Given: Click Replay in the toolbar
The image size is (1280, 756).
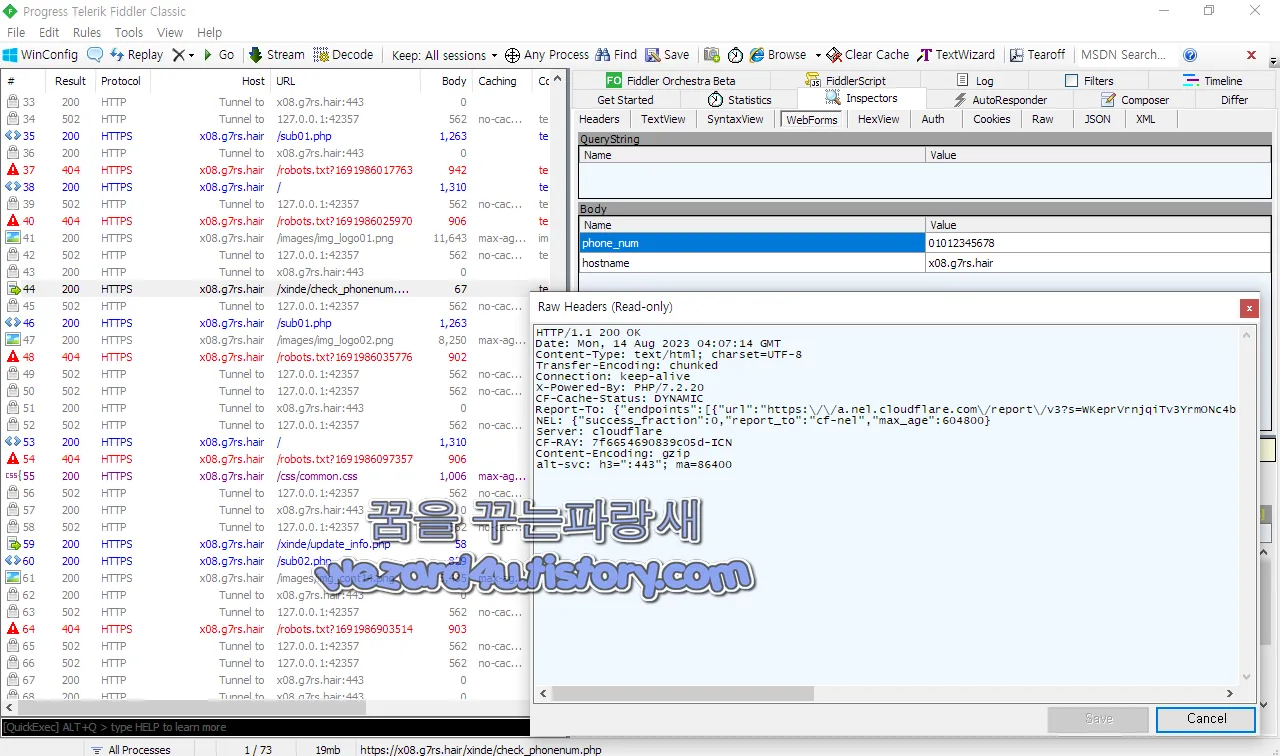Looking at the screenshot, I should pos(136,55).
